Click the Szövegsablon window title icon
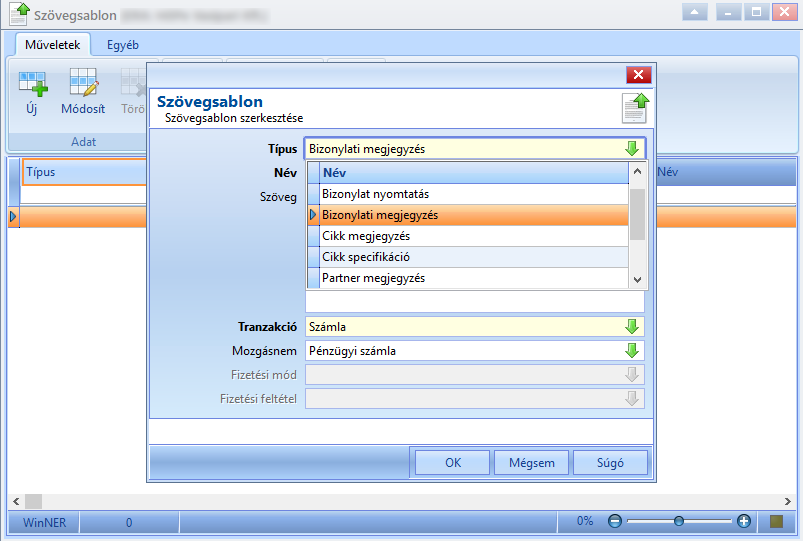The image size is (803, 541). click(x=19, y=14)
